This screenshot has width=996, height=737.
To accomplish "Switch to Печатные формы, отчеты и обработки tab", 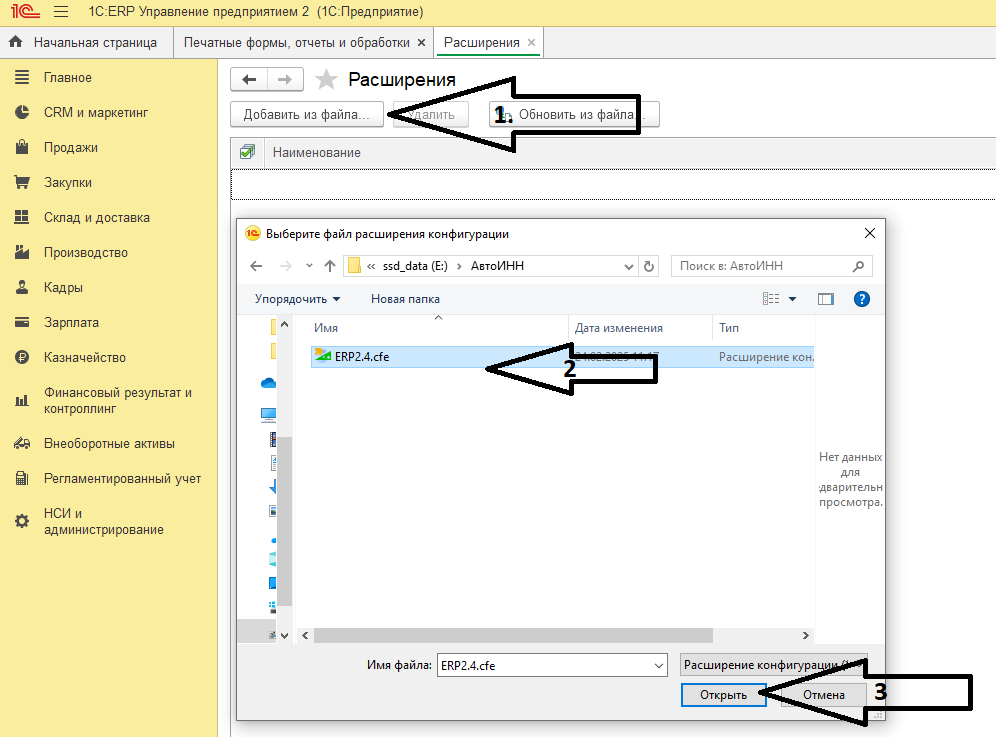I will tap(297, 43).
